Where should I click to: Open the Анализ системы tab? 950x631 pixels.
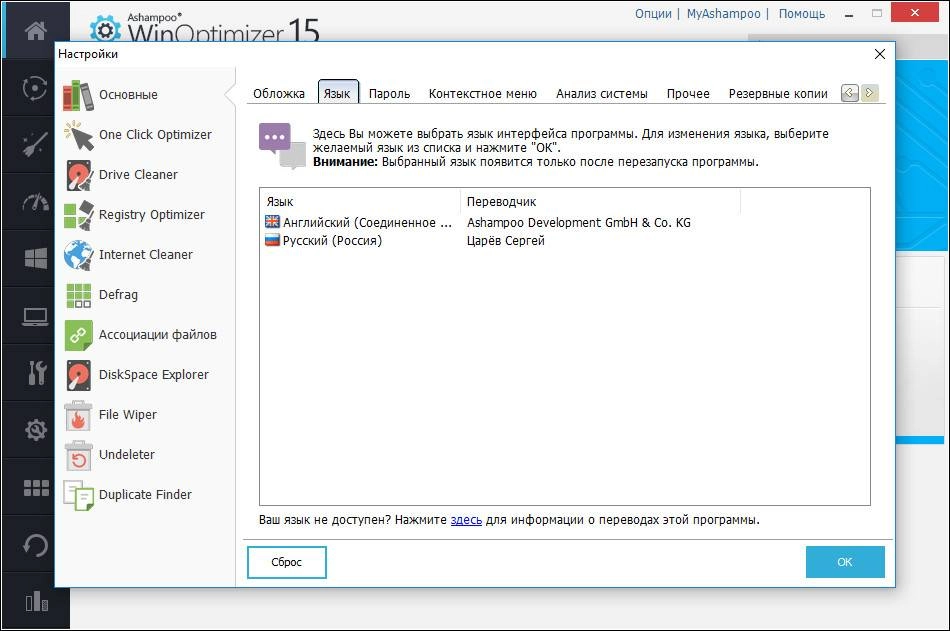(x=602, y=93)
